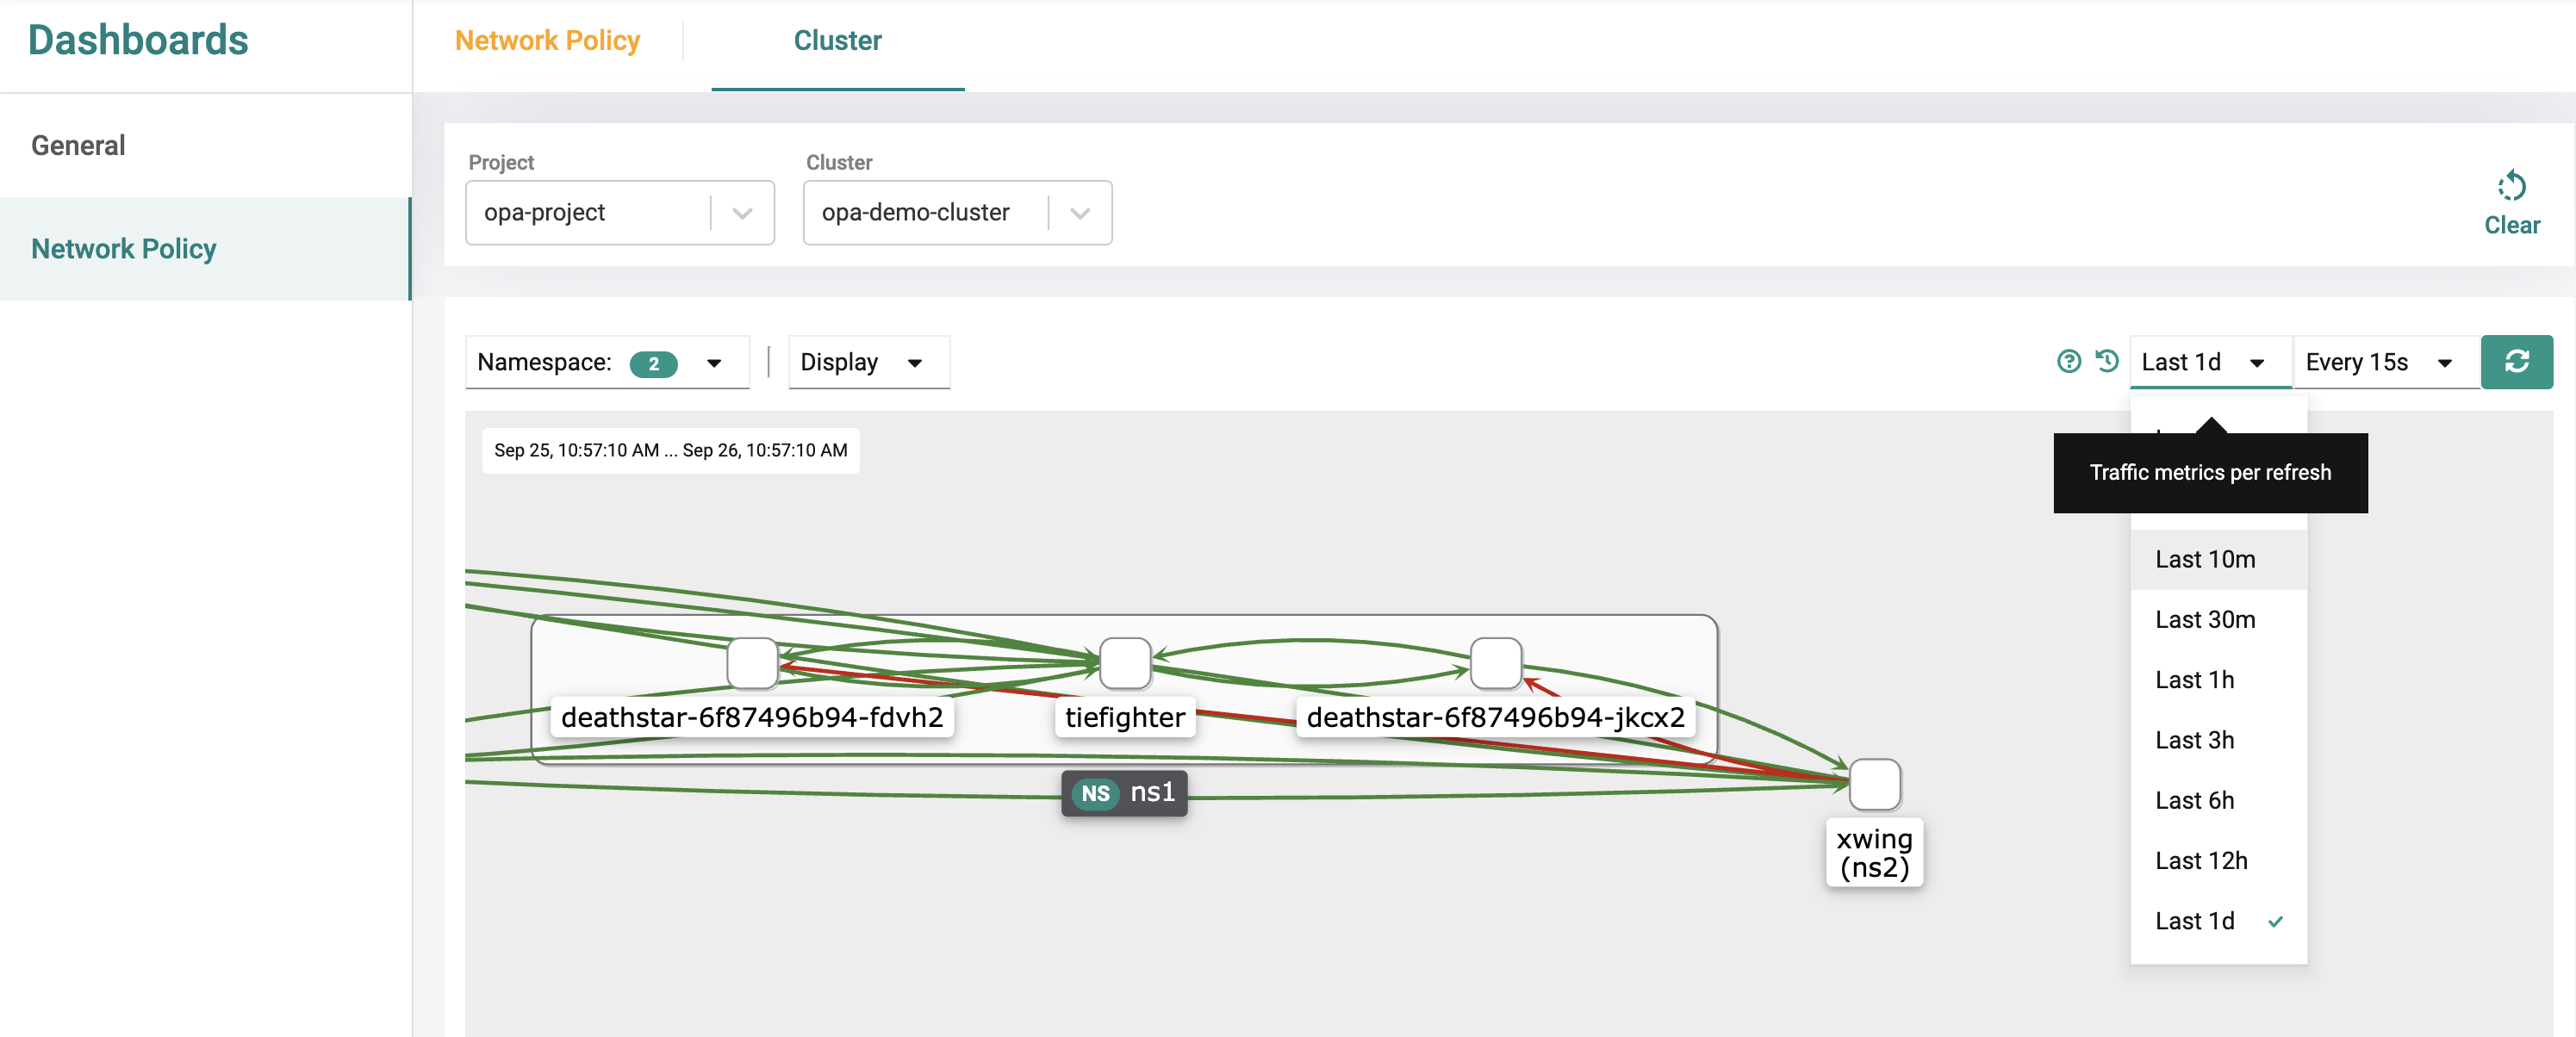
Task: Click the NS ns1 namespace badge
Action: (x=1124, y=793)
